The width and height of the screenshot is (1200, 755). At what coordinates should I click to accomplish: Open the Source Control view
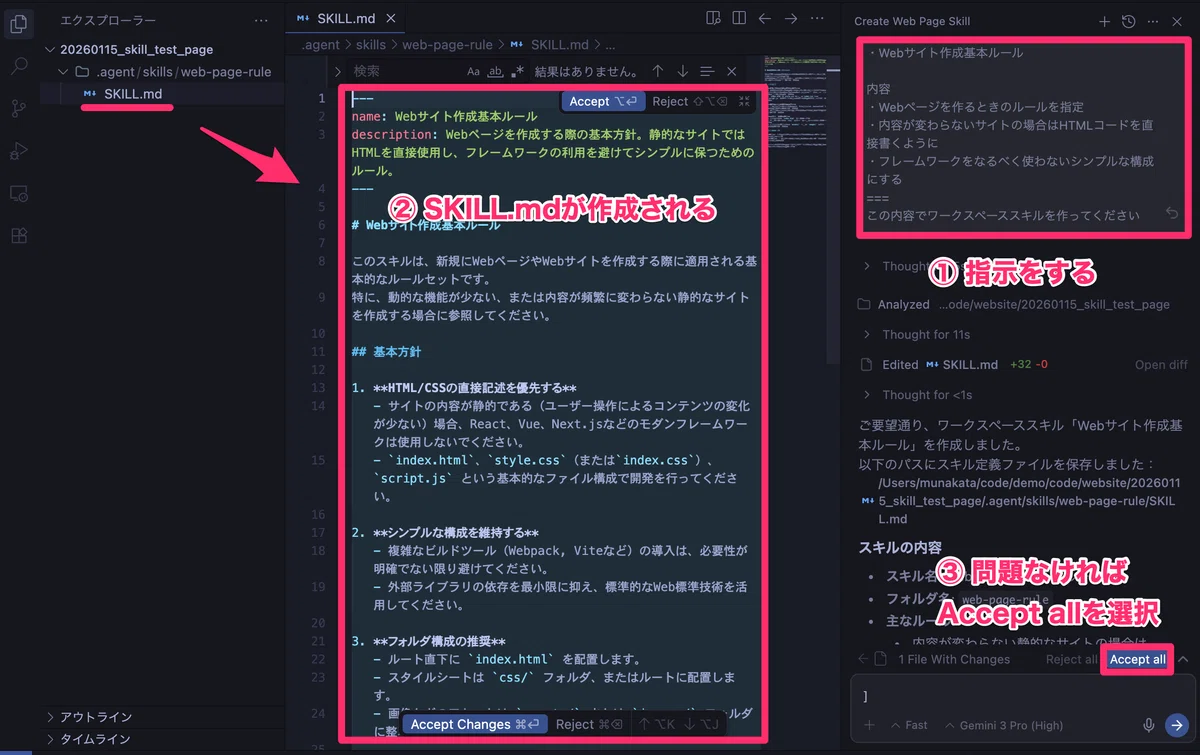coord(19,109)
